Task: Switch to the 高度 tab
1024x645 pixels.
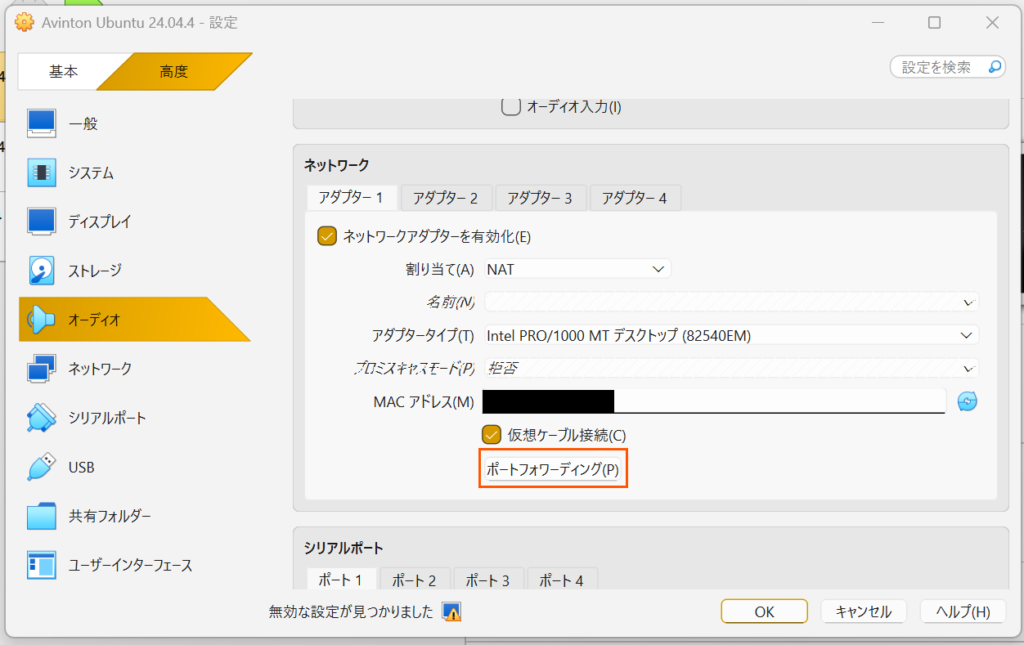Action: [x=174, y=71]
